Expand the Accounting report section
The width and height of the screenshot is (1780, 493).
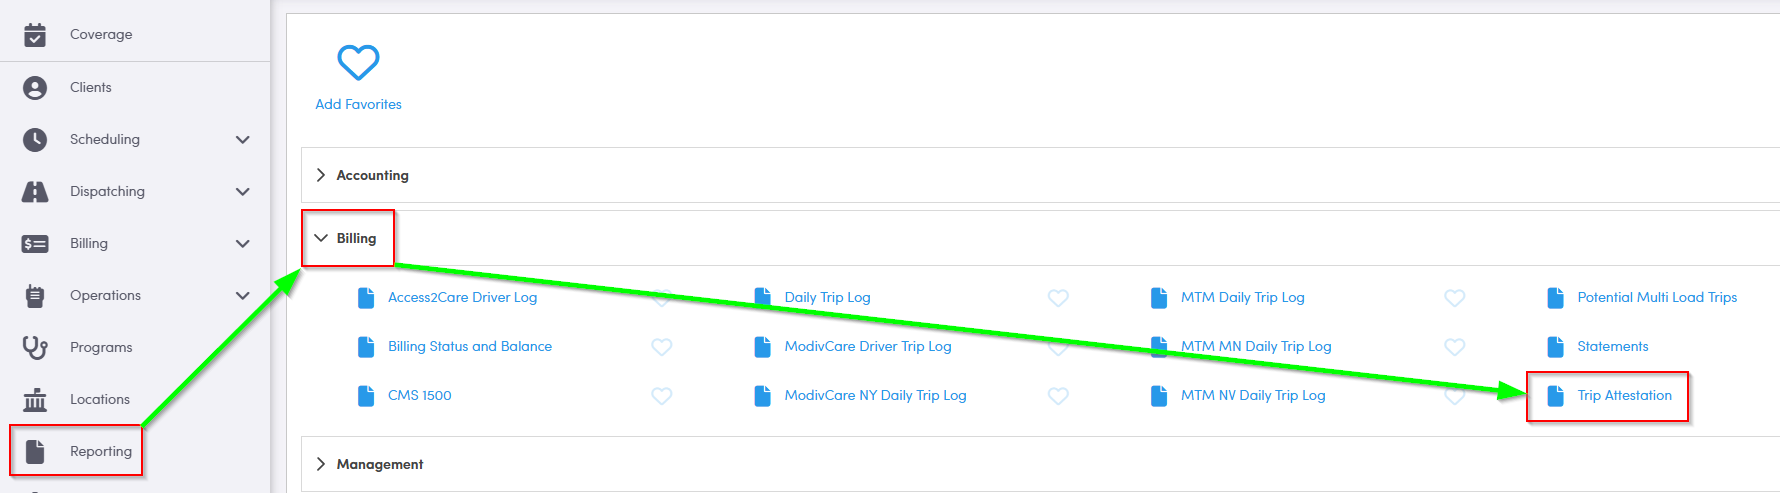pyautogui.click(x=321, y=175)
